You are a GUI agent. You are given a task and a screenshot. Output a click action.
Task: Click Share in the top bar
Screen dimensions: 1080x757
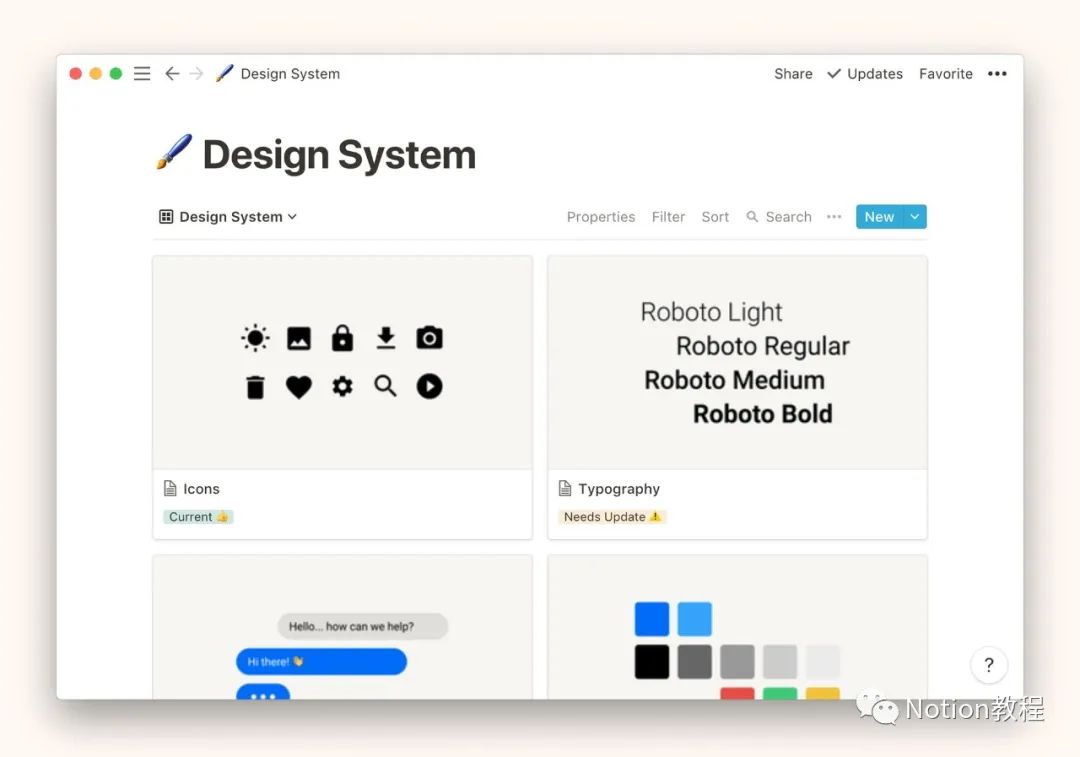pyautogui.click(x=793, y=74)
